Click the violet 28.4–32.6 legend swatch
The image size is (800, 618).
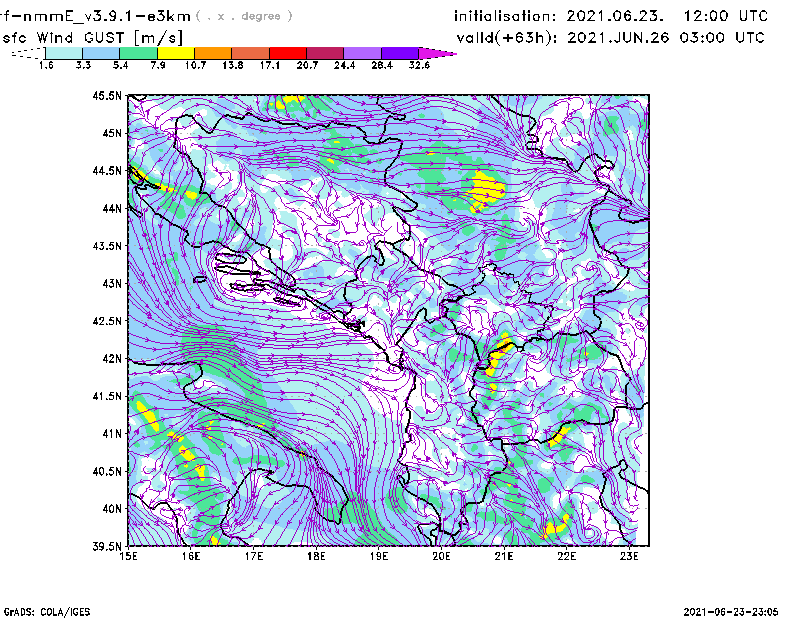[399, 53]
